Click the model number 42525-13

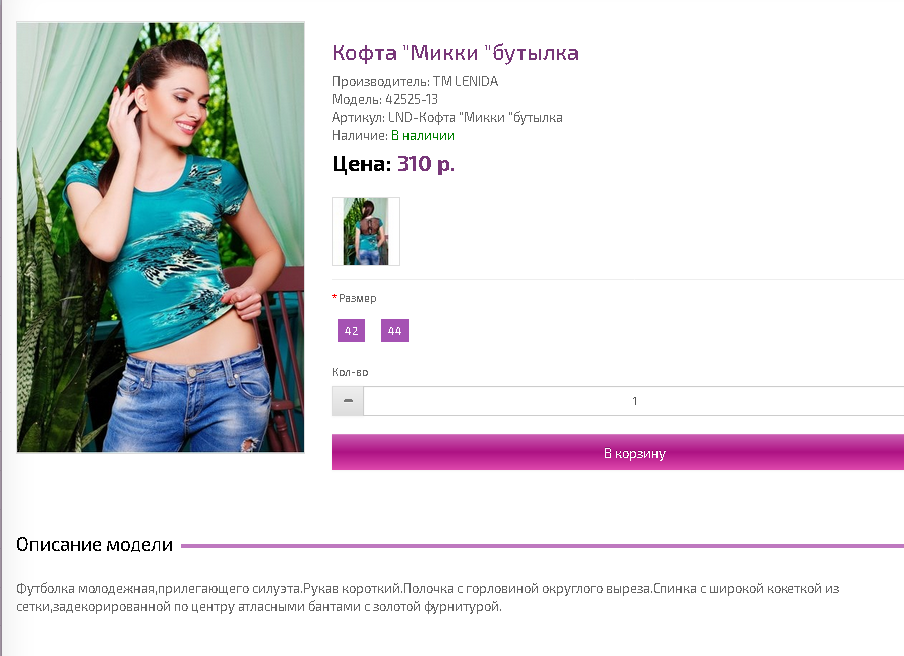point(411,99)
